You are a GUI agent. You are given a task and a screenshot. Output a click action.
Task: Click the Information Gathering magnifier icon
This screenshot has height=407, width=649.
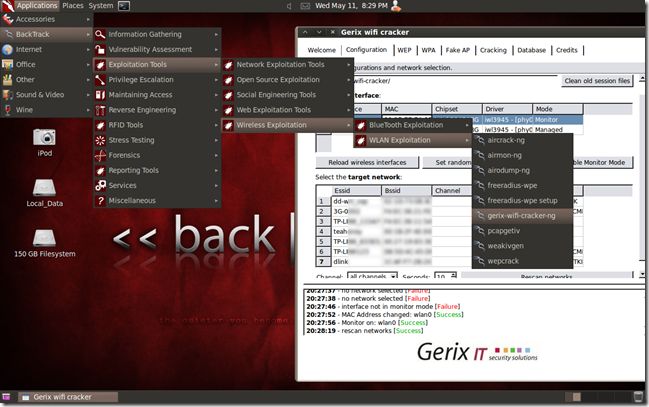click(x=100, y=34)
